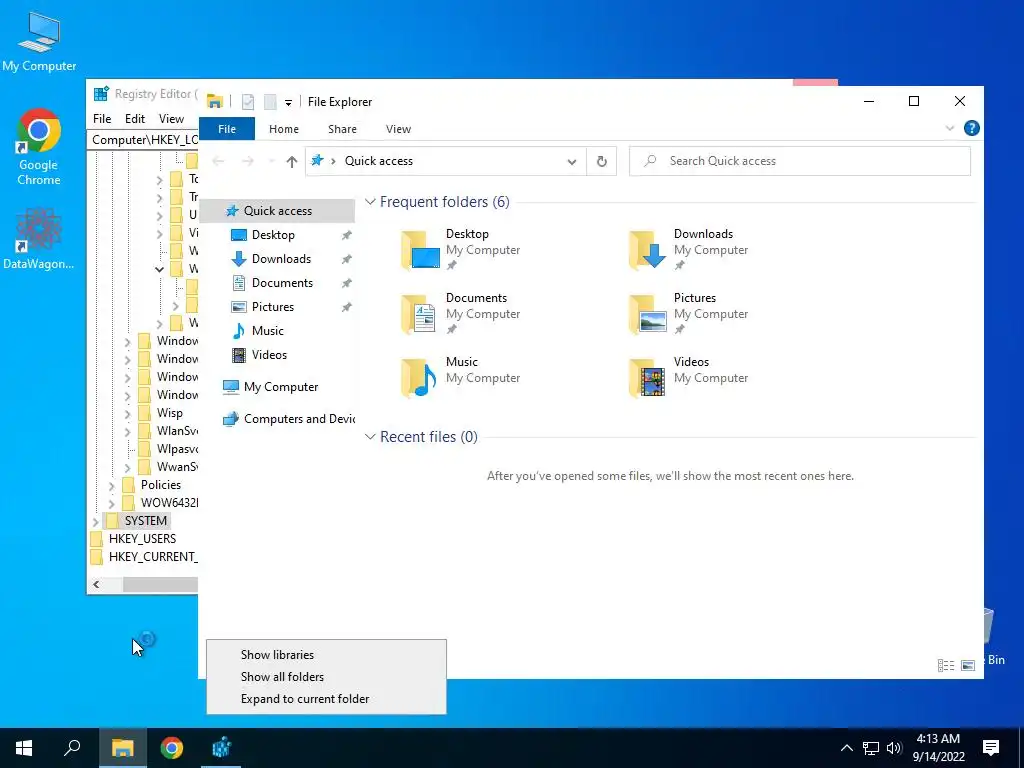Switch to Details view icon in status bar
The image size is (1024, 768).
(x=946, y=665)
